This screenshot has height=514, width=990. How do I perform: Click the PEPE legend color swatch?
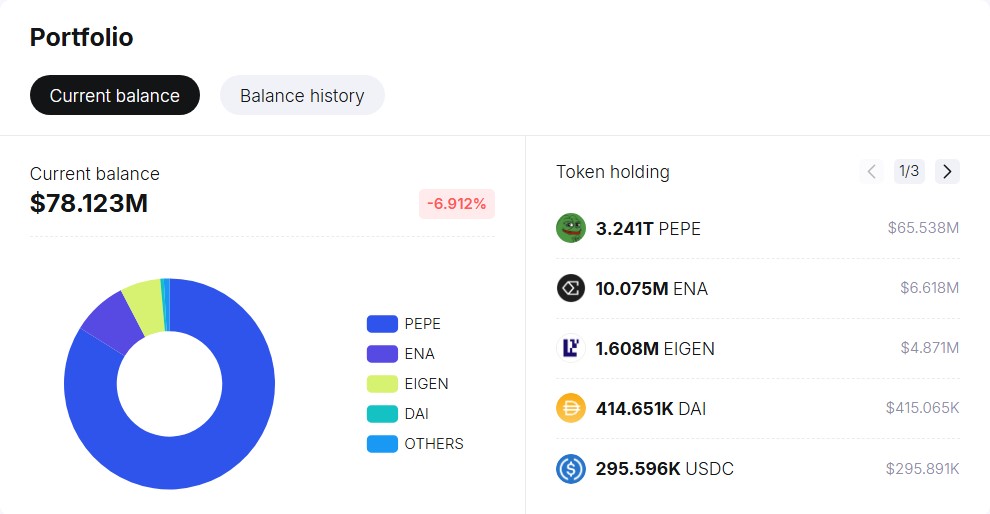382,324
